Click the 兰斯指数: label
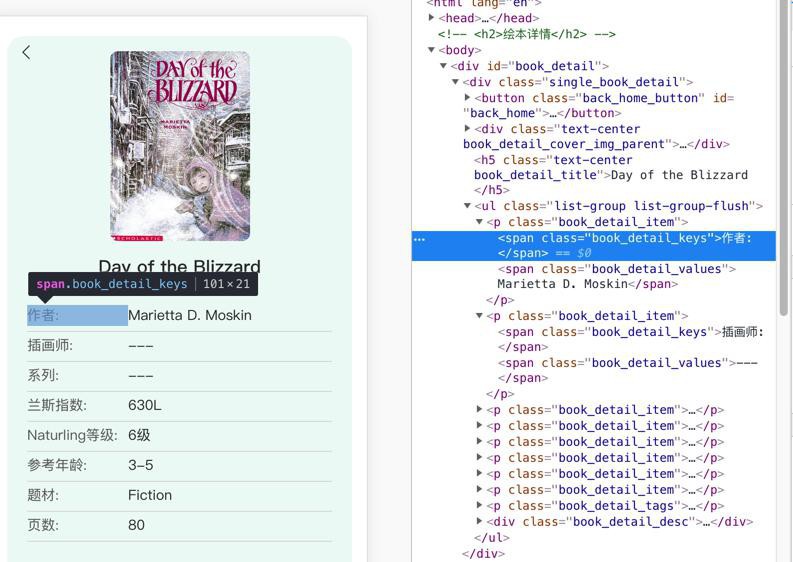 click(57, 405)
